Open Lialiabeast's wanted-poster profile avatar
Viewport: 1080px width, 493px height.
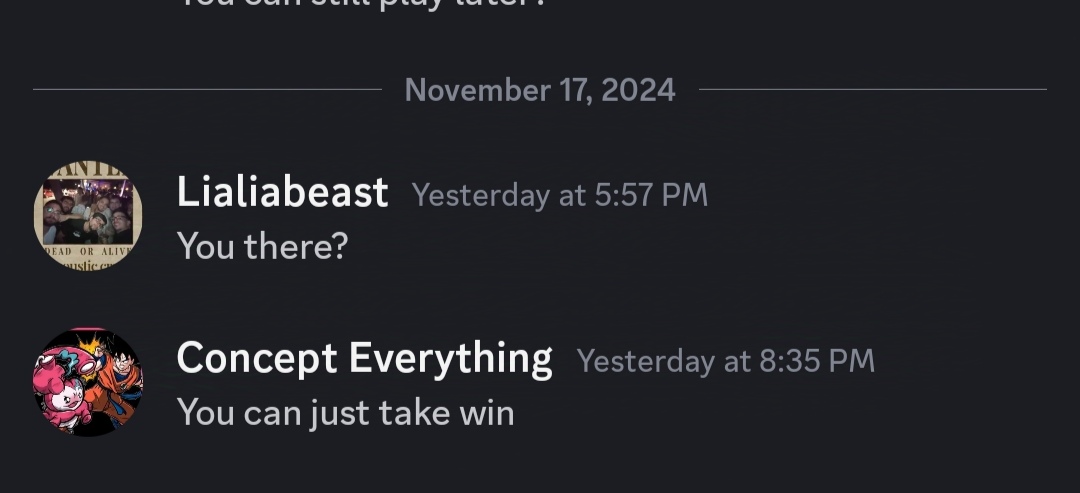click(88, 216)
